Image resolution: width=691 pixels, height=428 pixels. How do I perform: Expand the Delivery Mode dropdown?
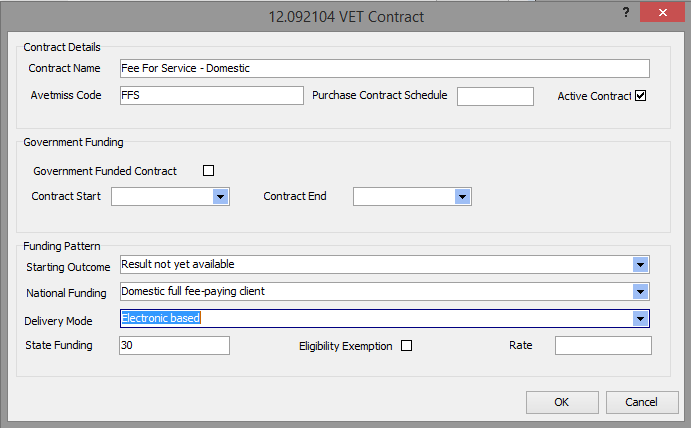(640, 319)
